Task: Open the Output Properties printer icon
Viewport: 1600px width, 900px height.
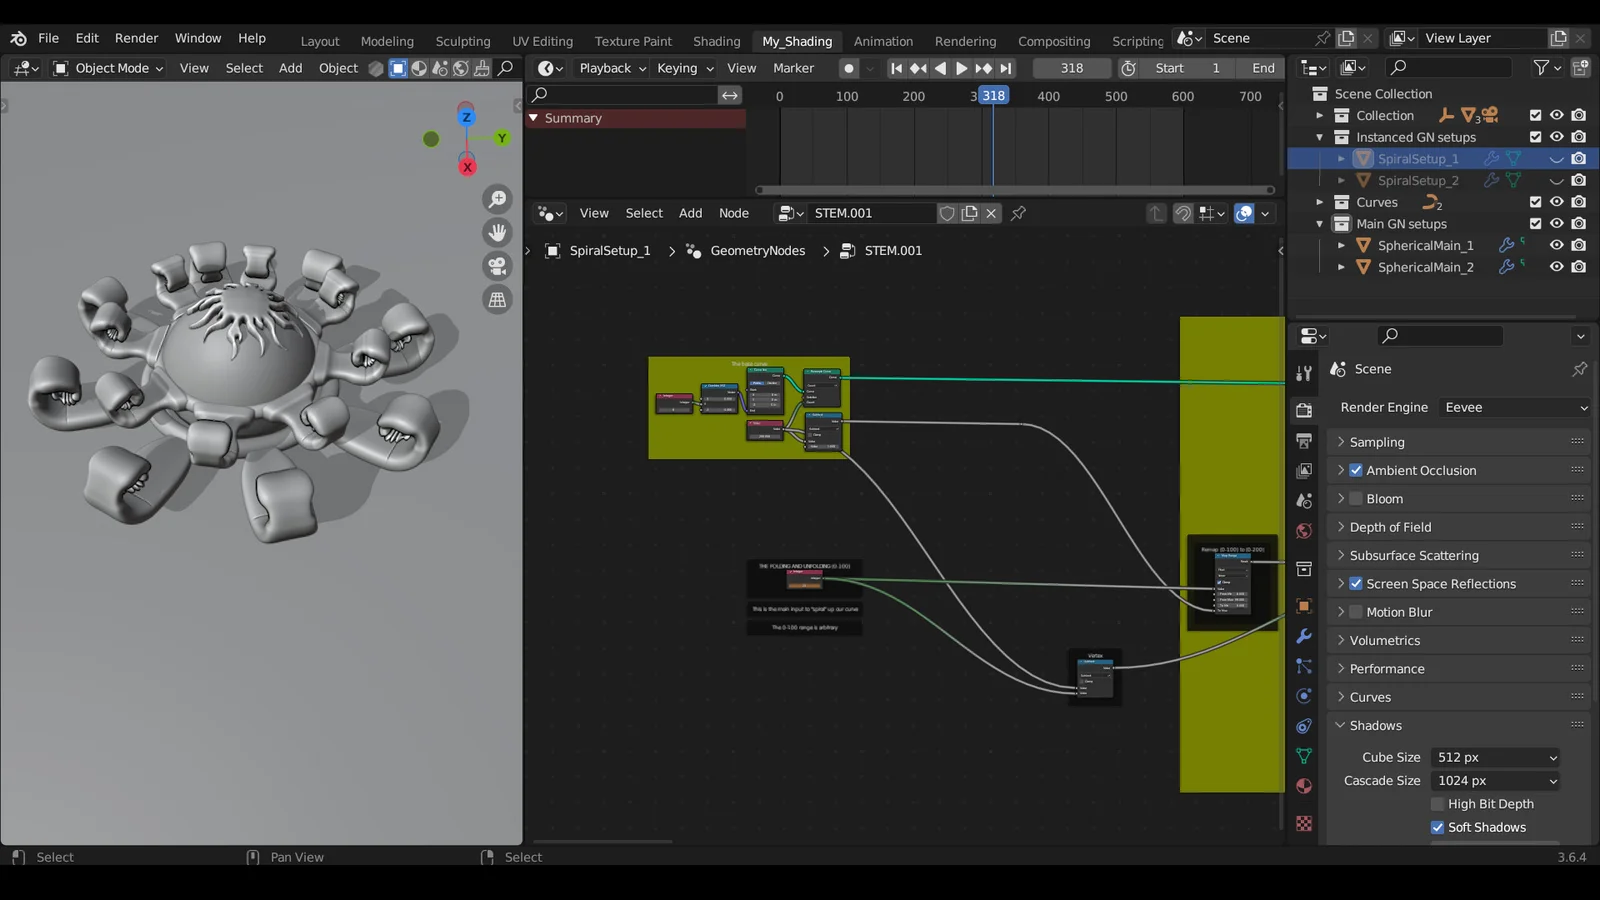Action: (1303, 441)
